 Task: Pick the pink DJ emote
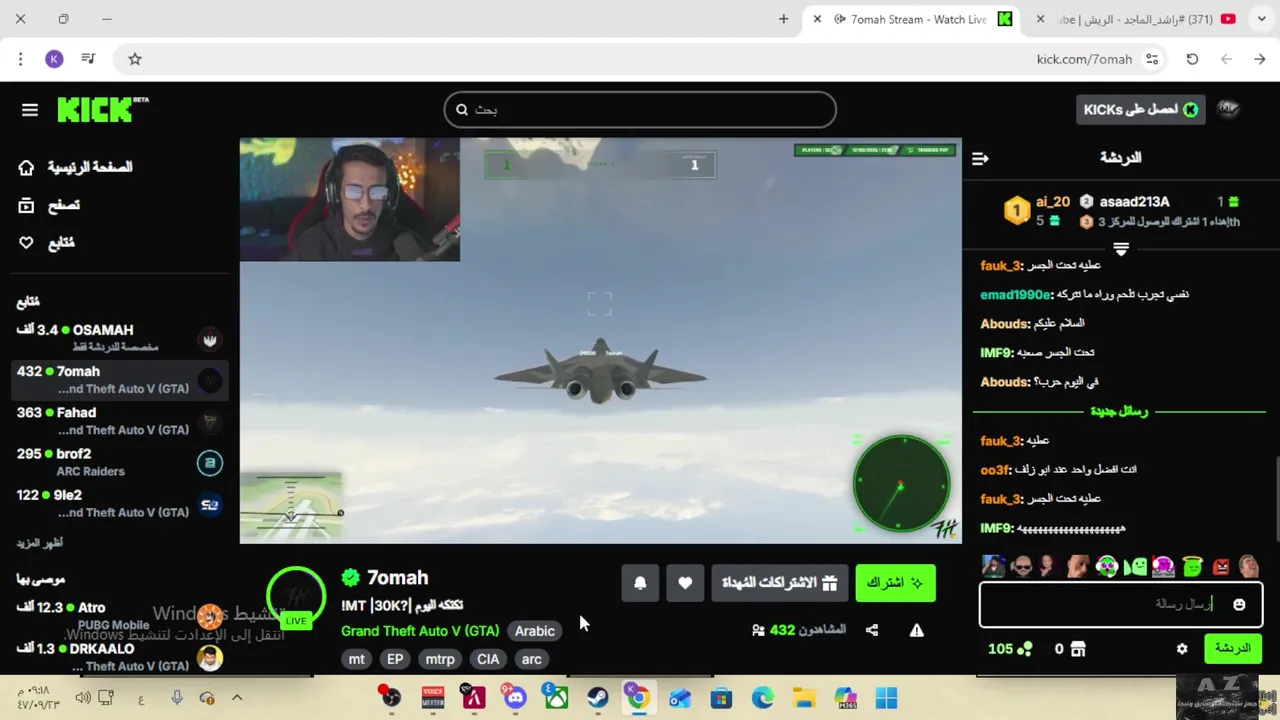(1163, 567)
